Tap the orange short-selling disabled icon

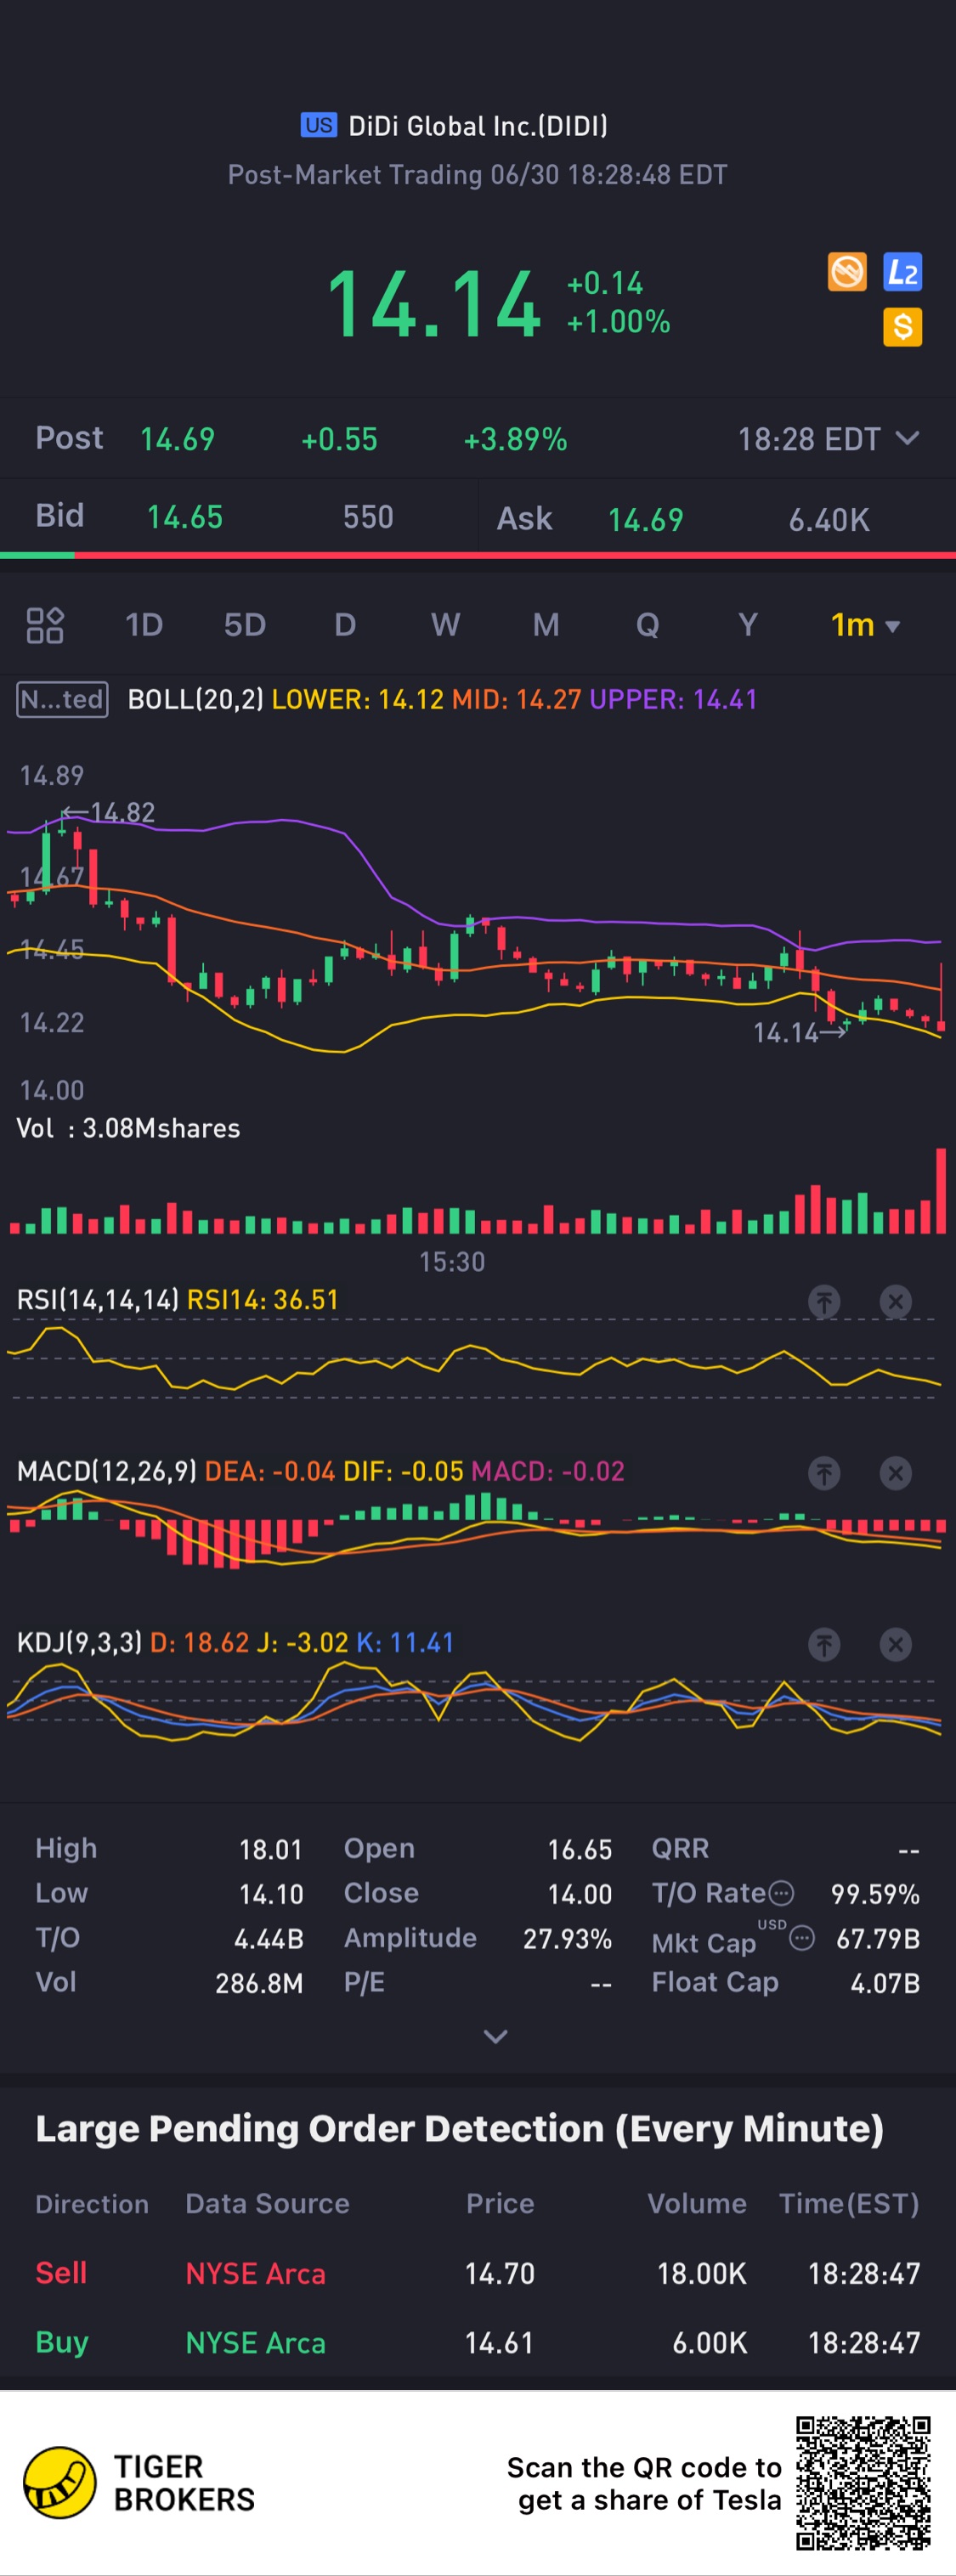[847, 271]
